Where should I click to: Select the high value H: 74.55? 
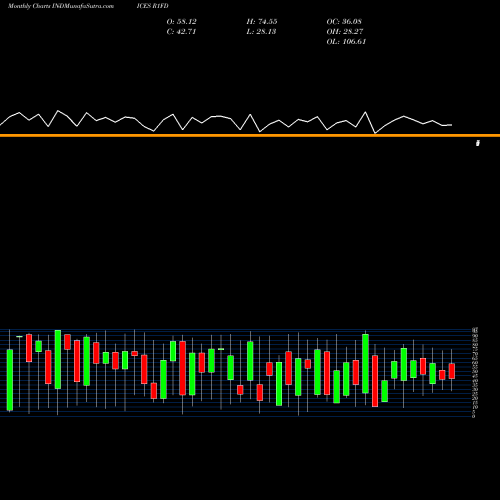point(262,22)
